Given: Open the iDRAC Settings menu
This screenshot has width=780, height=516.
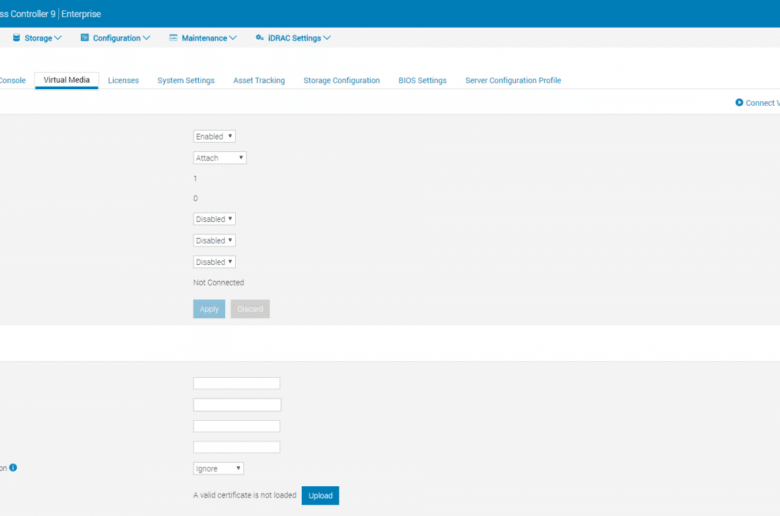Looking at the screenshot, I should (x=293, y=38).
